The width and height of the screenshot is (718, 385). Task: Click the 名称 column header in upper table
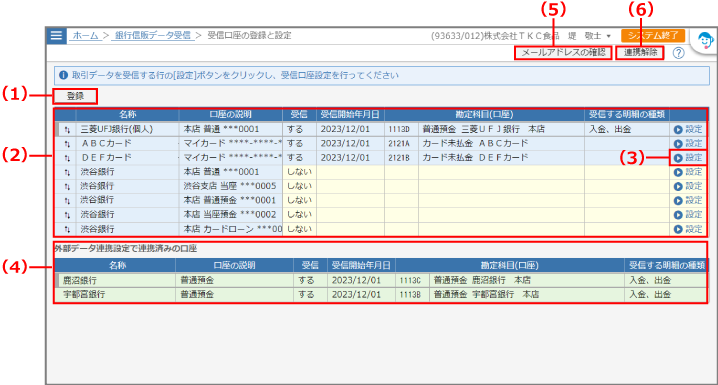pyautogui.click(x=127, y=114)
